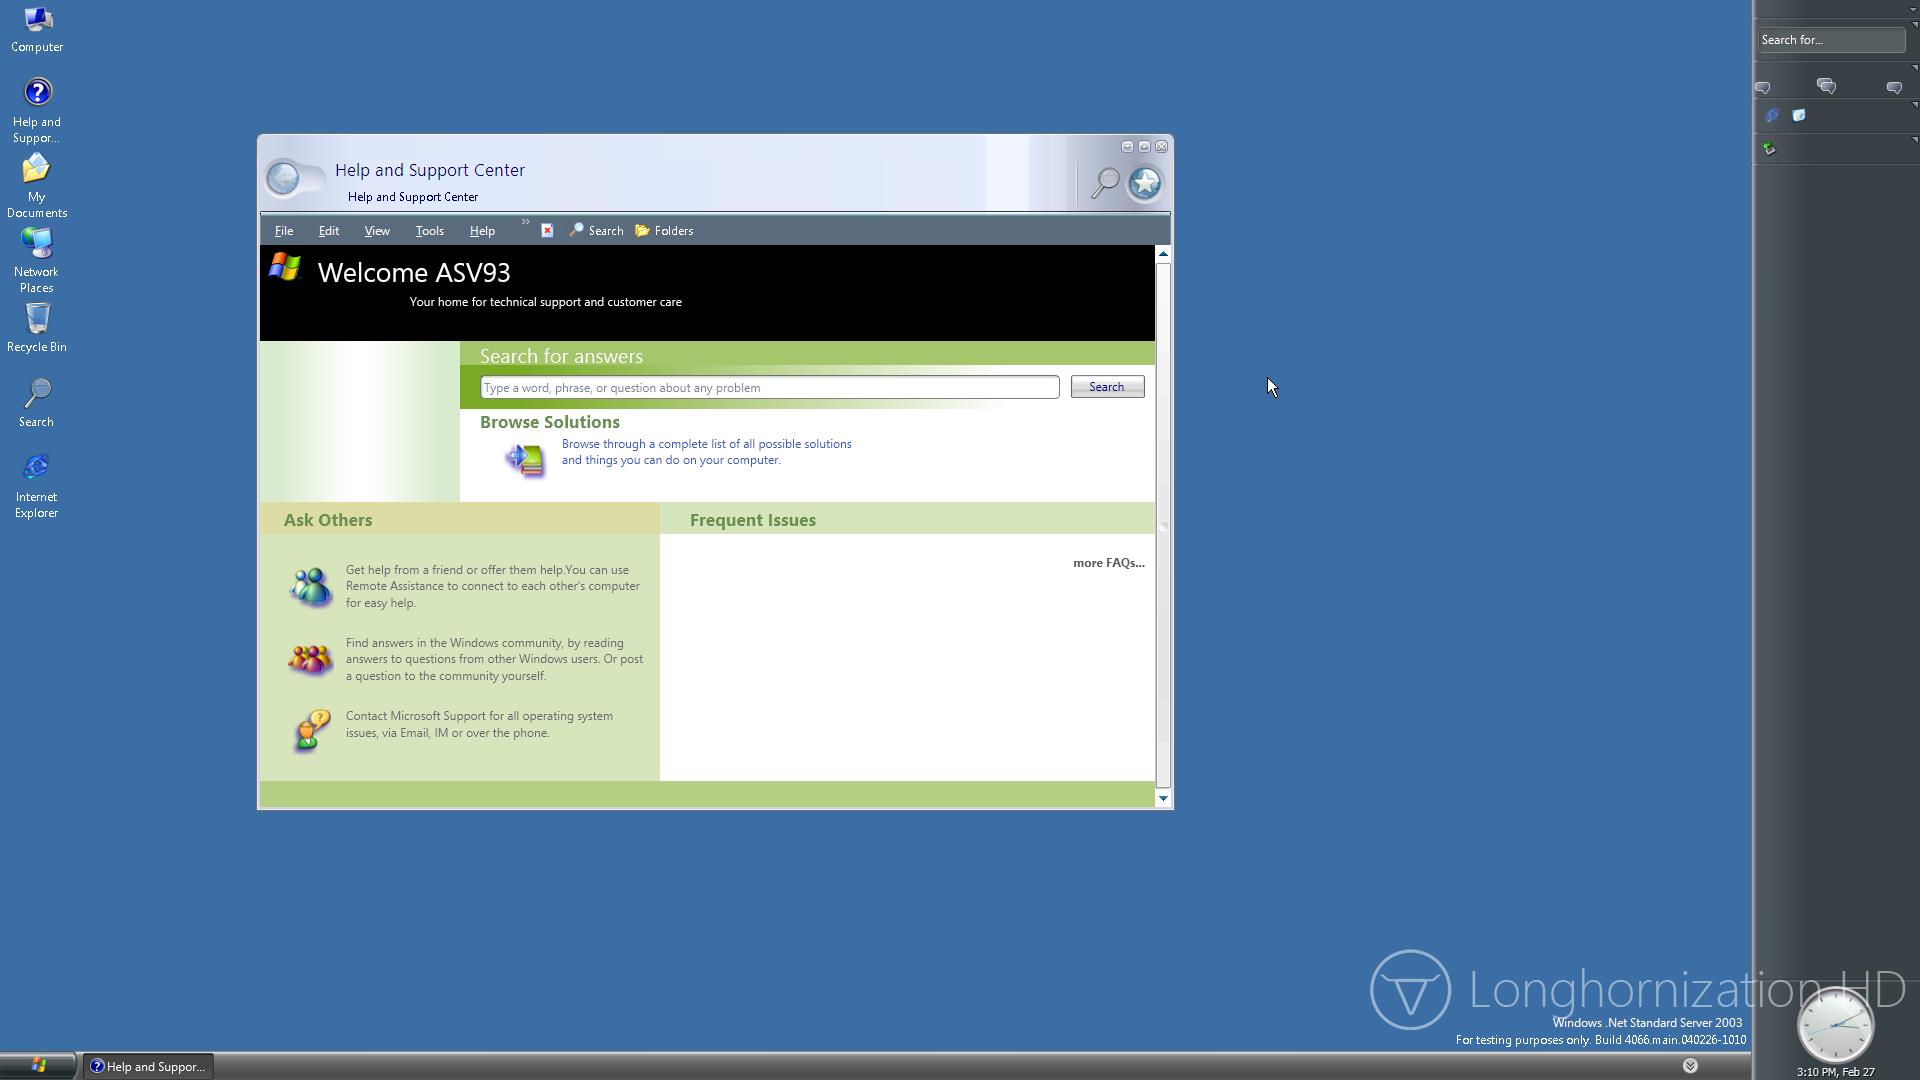Click the red stop icon in the toolbar
The image size is (1920, 1080).
pyautogui.click(x=547, y=231)
